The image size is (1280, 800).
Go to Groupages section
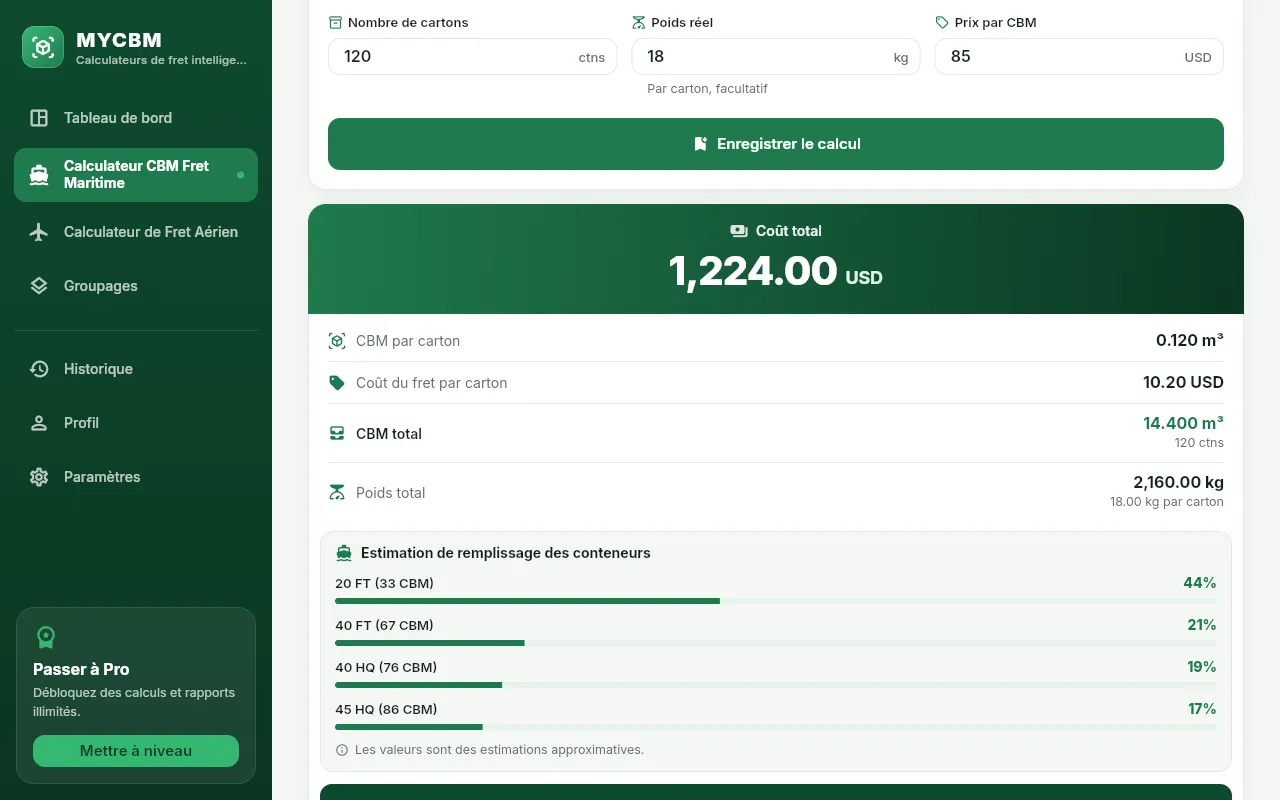click(x=136, y=286)
